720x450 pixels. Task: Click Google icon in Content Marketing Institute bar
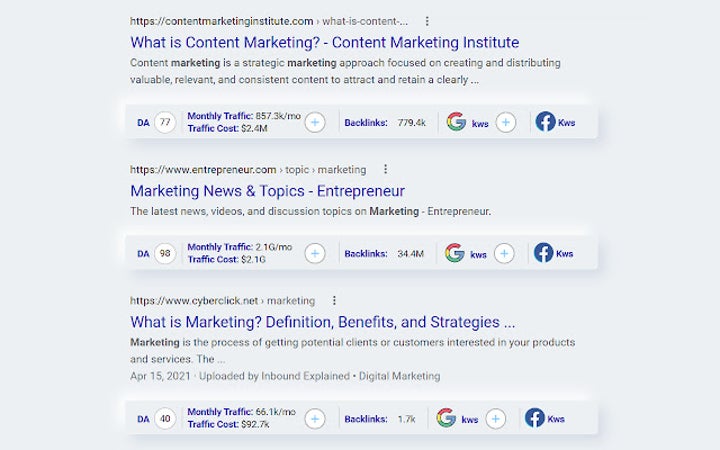tap(456, 122)
